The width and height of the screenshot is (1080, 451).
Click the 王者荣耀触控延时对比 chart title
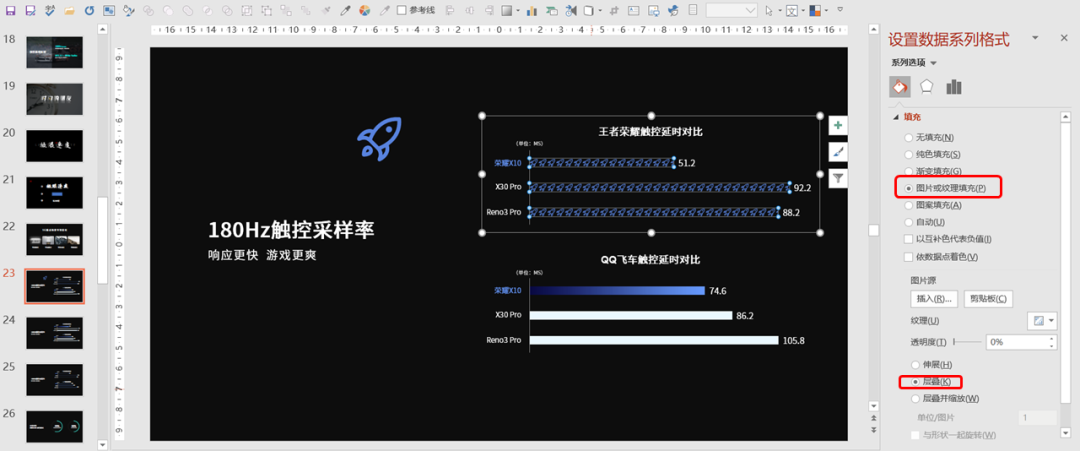coord(651,132)
